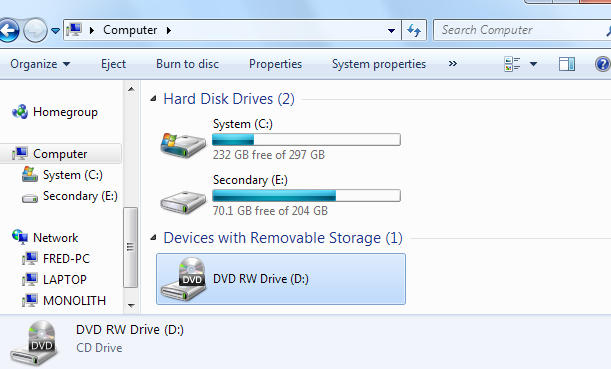Open the Help question mark icon
Image resolution: width=611 pixels, height=369 pixels.
point(603,64)
